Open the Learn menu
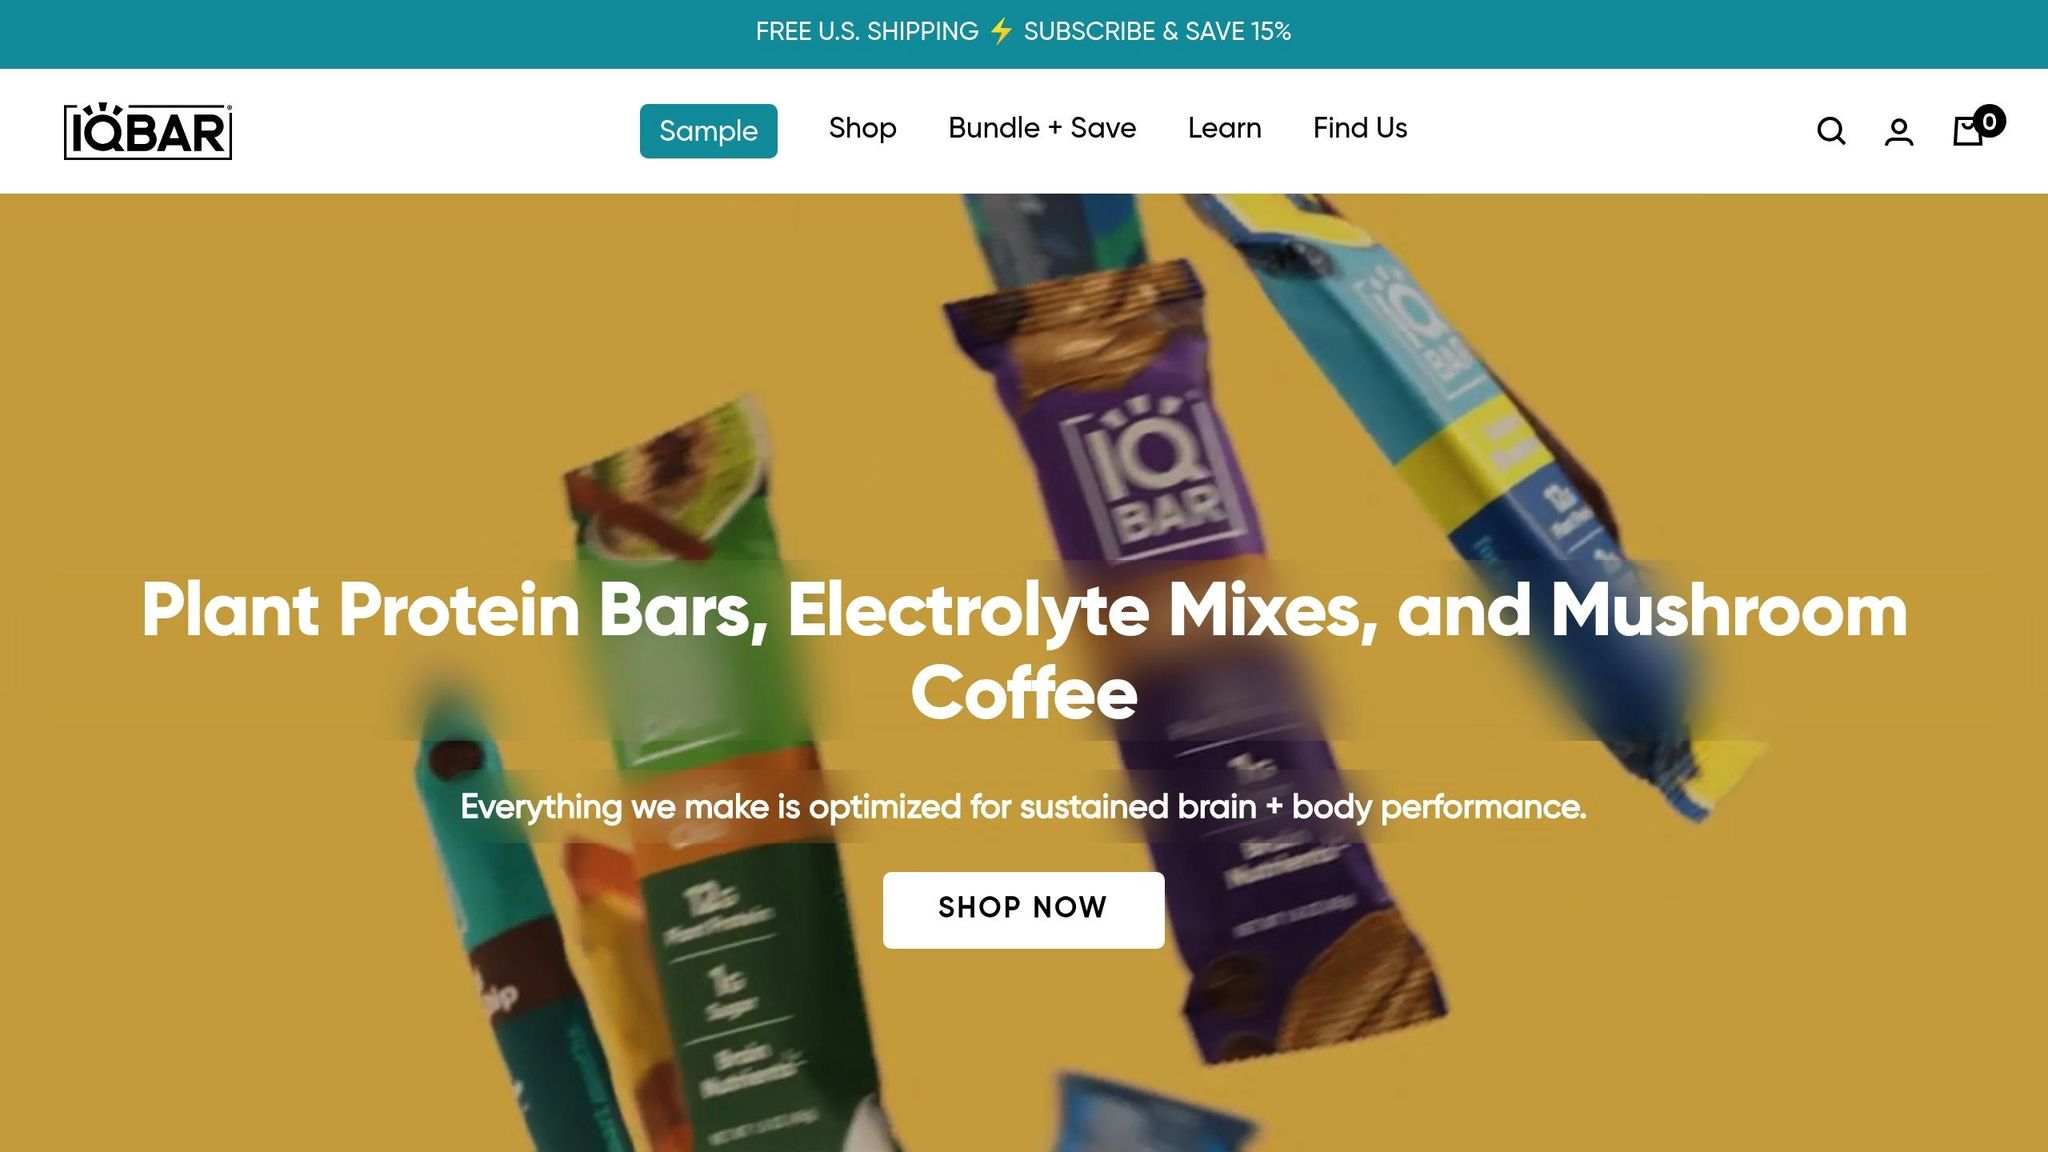 pyautogui.click(x=1224, y=128)
